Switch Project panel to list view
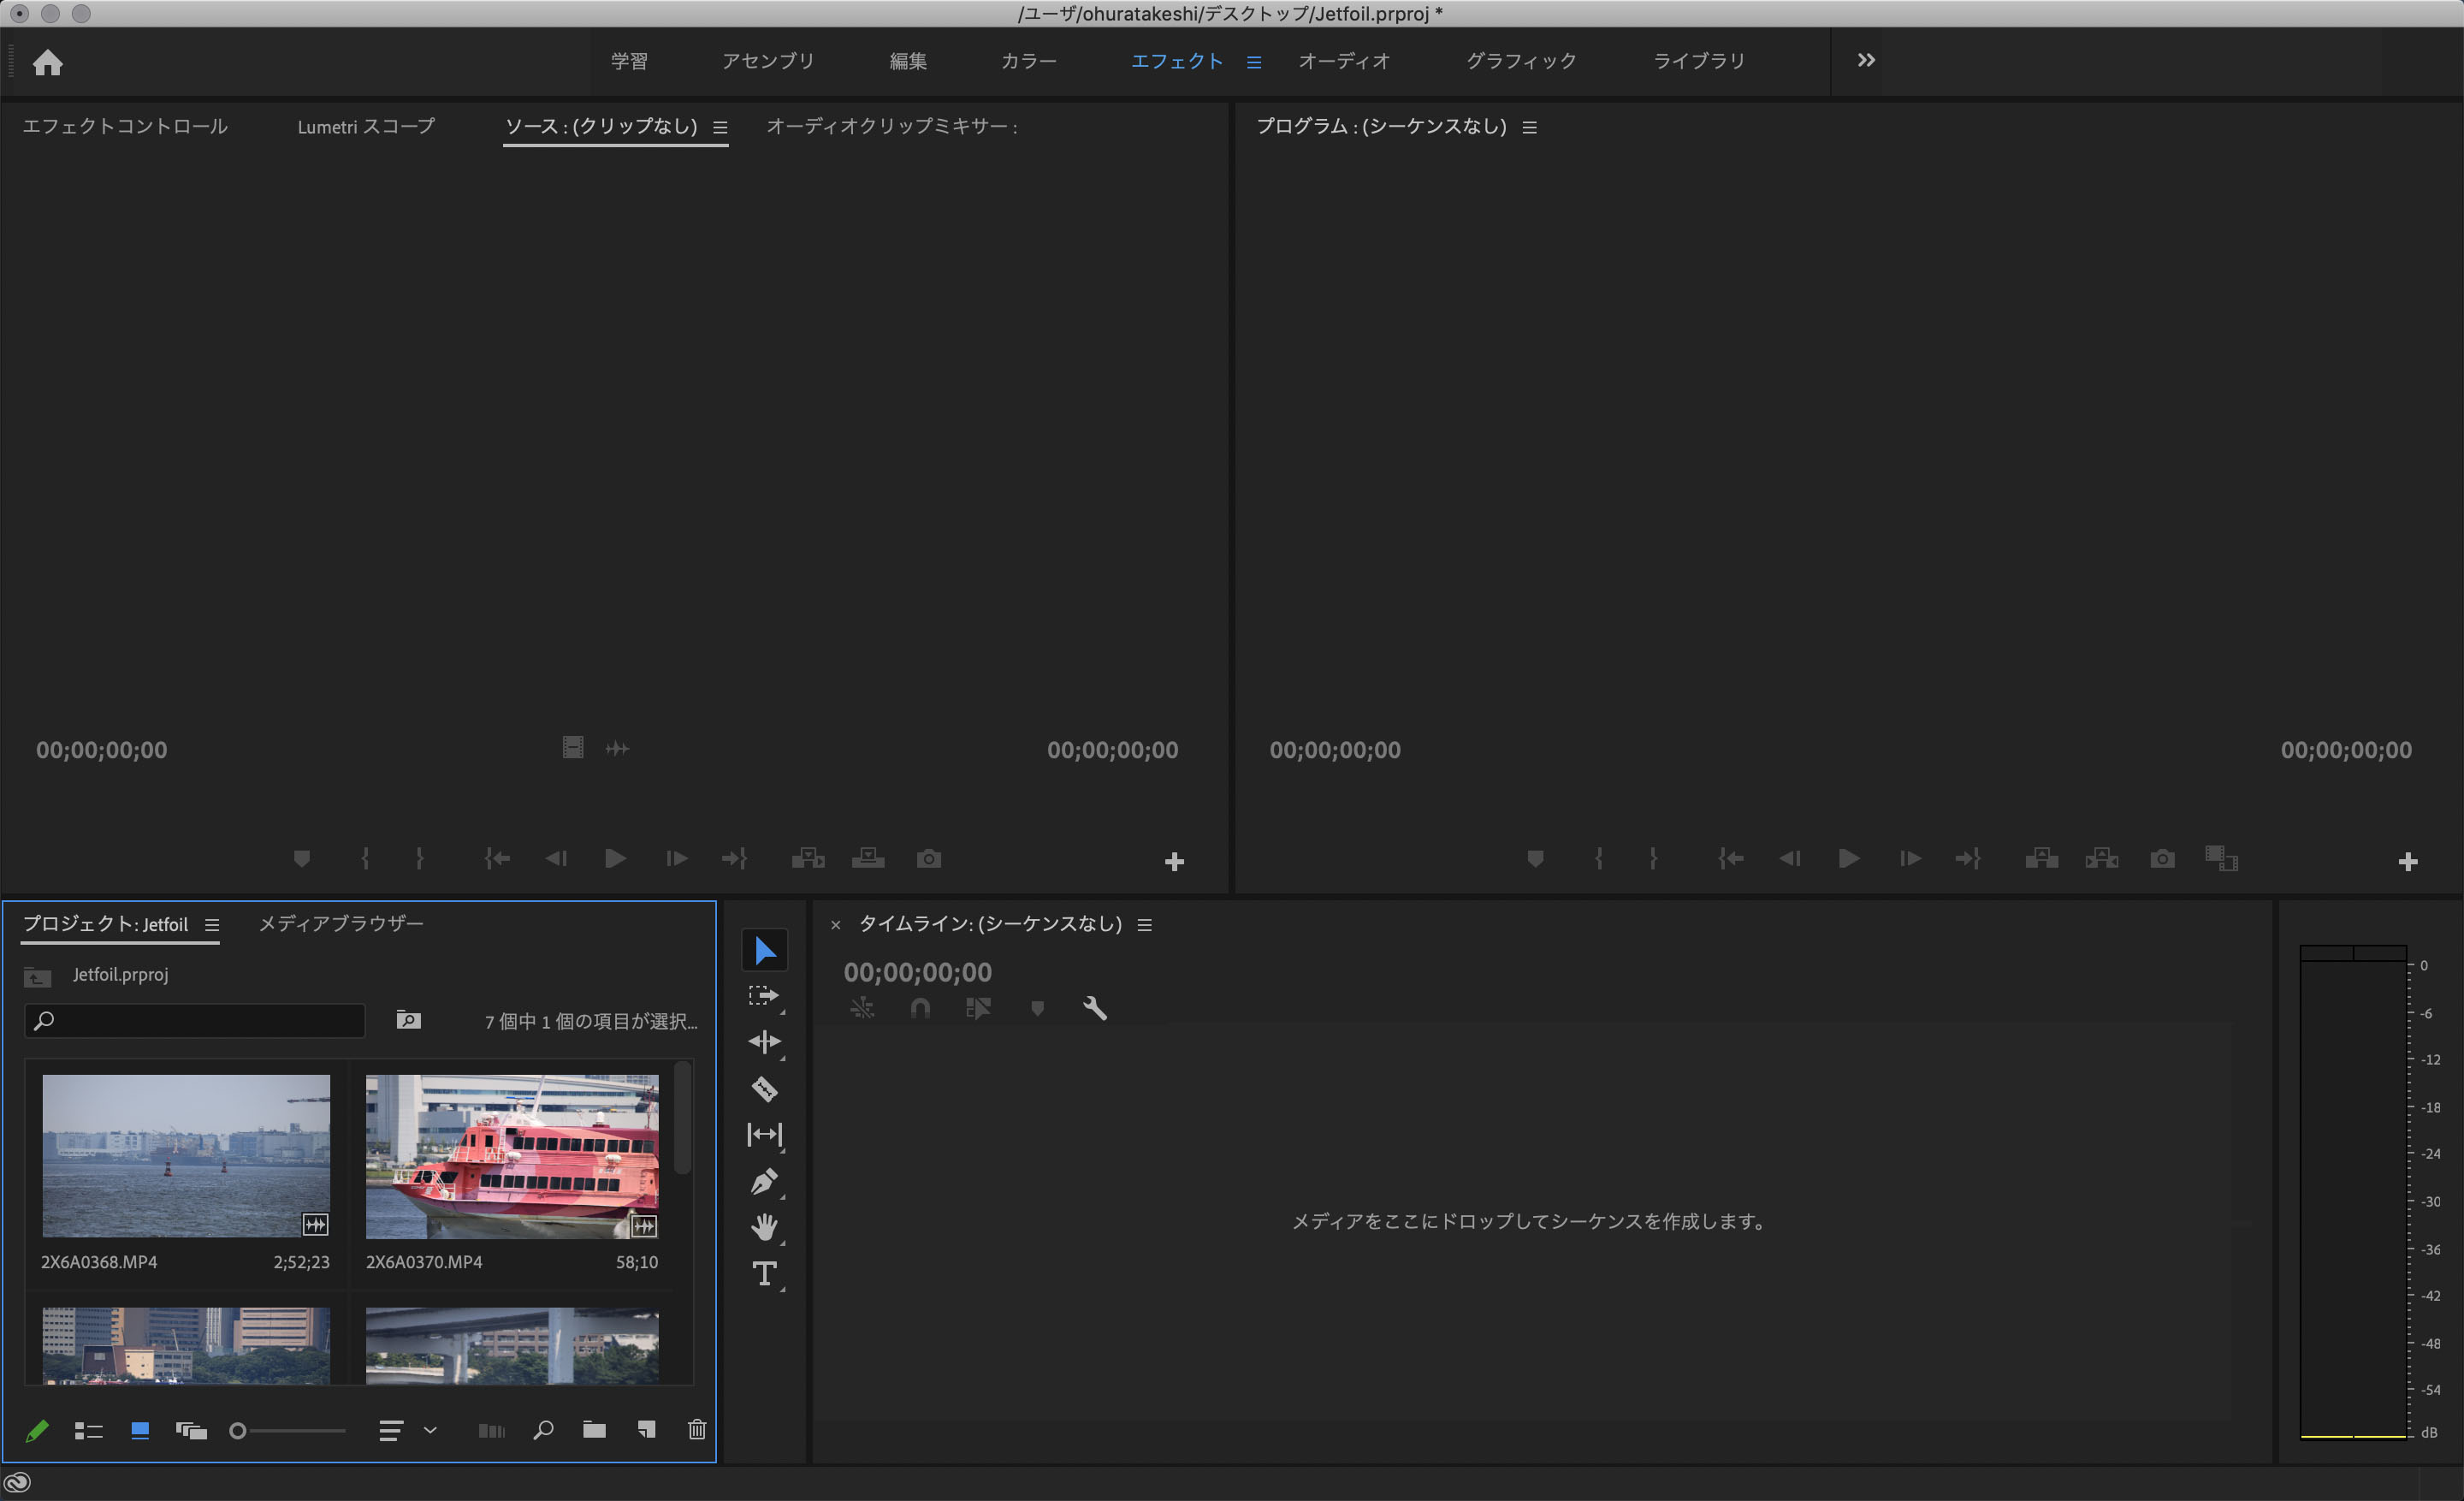The width and height of the screenshot is (2464, 1501). tap(89, 1431)
